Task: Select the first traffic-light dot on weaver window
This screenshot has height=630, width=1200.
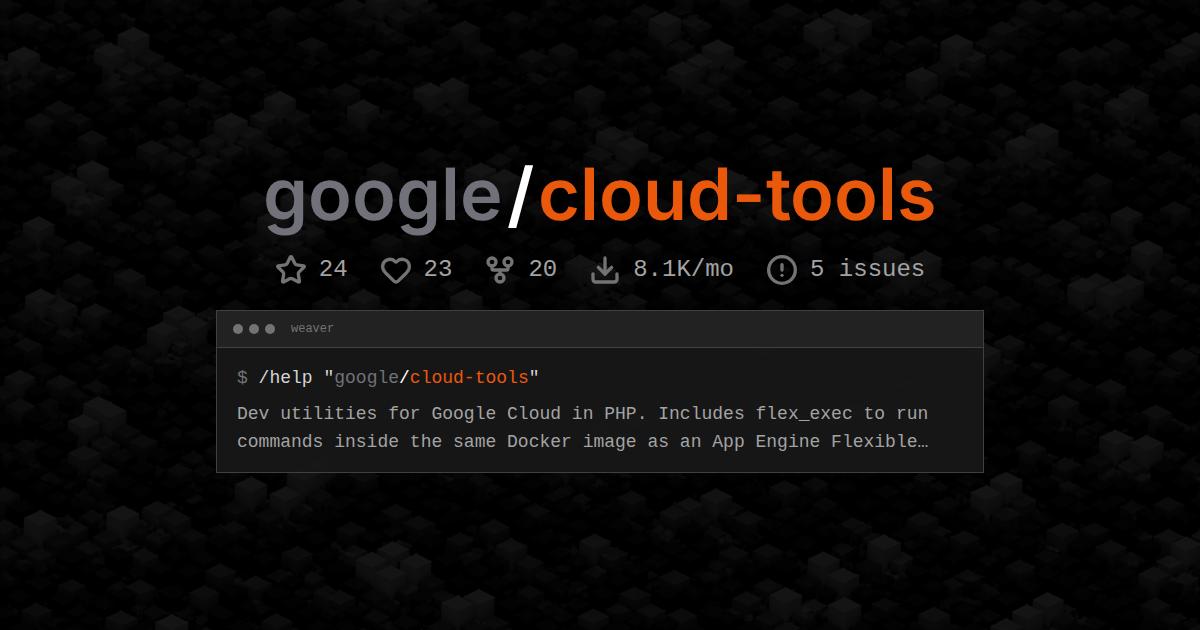Action: click(237, 328)
